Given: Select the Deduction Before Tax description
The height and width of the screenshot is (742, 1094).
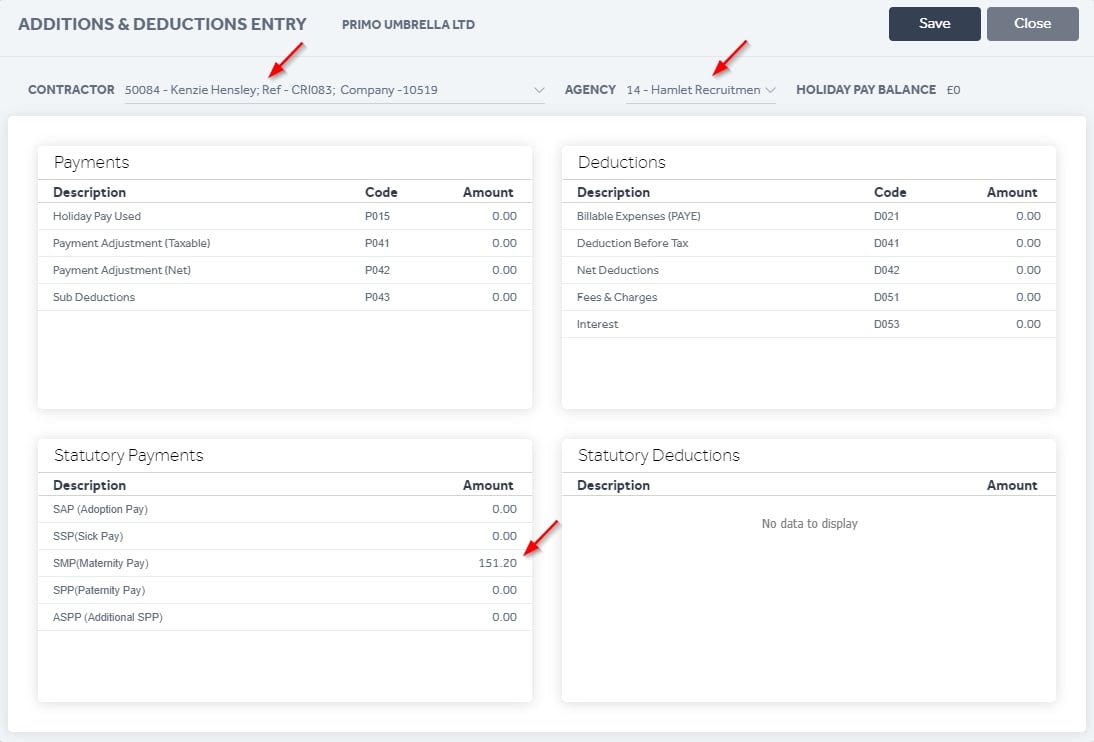Looking at the screenshot, I should pyautogui.click(x=632, y=244).
